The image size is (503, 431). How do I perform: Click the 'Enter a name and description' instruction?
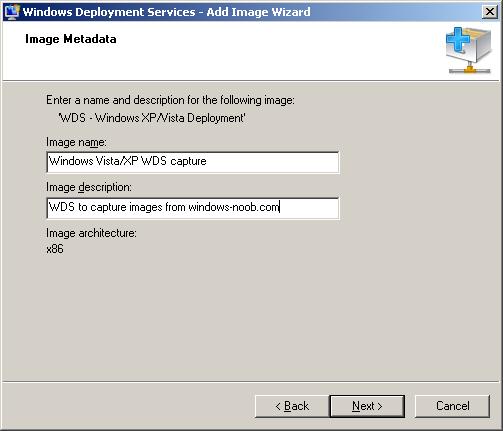click(170, 100)
